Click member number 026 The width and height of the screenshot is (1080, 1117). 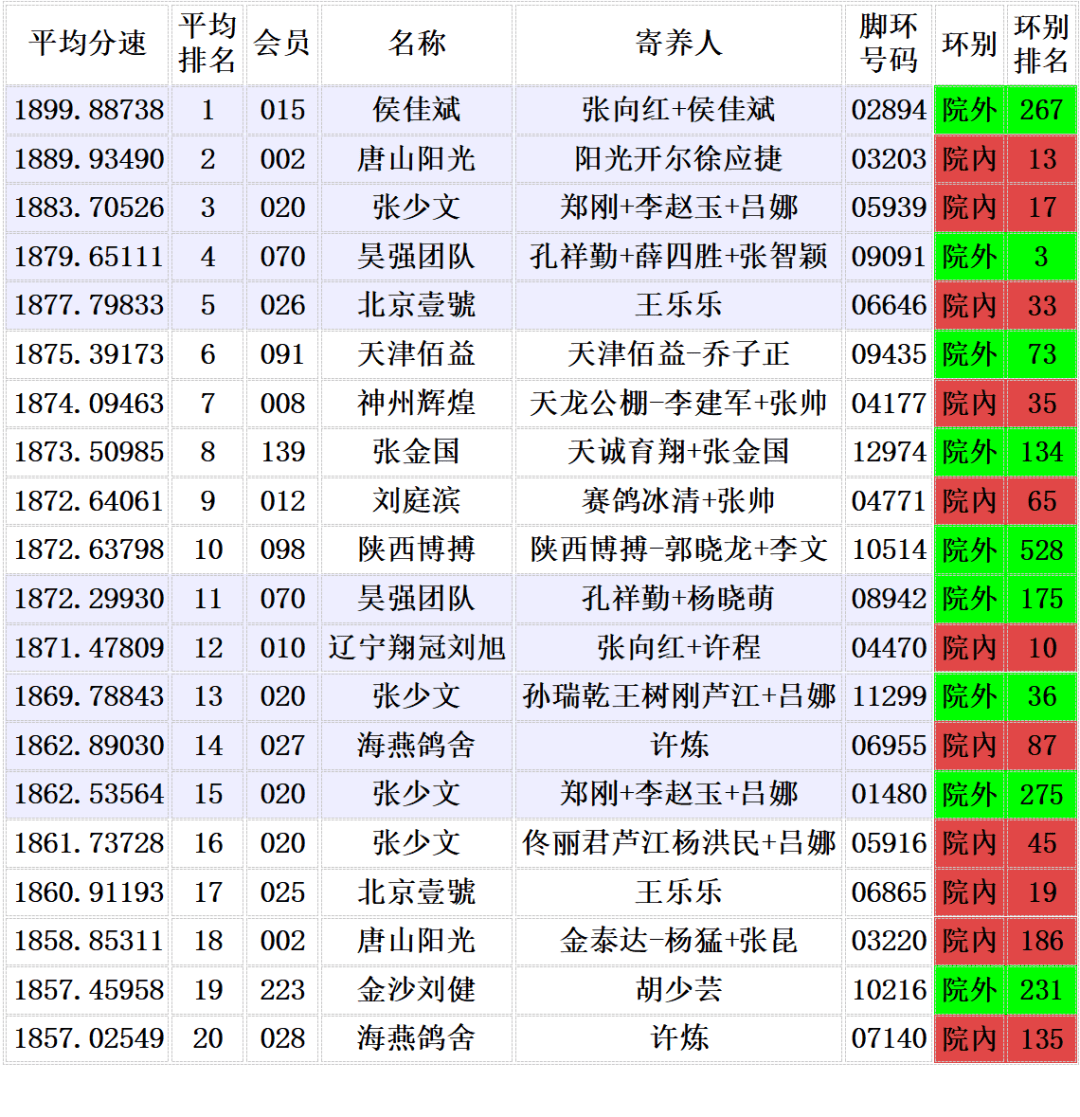click(x=282, y=306)
